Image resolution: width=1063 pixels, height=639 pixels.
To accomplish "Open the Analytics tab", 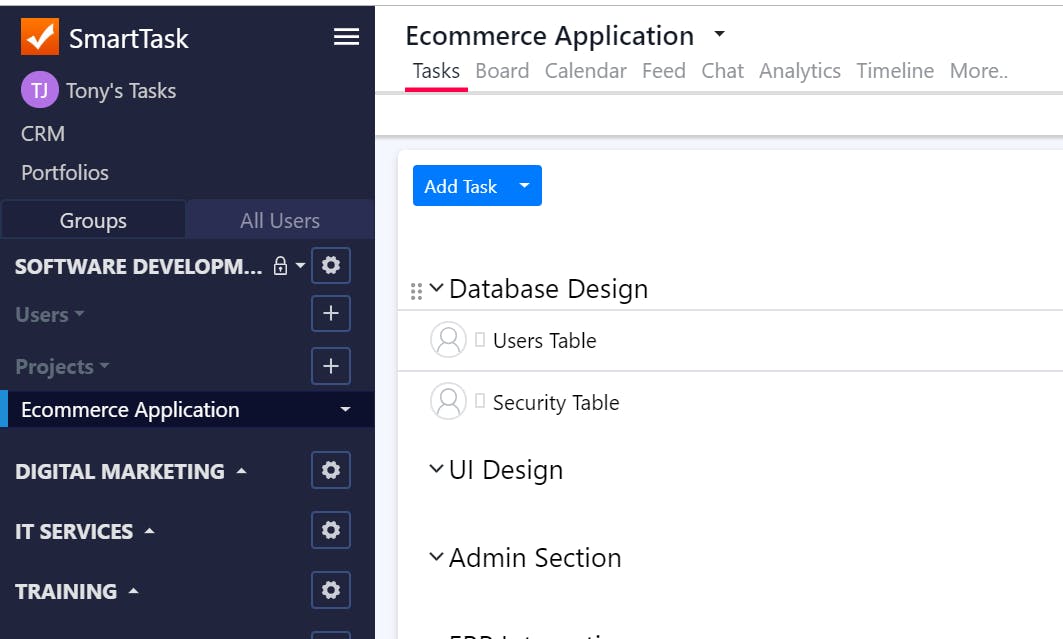I will (799, 71).
